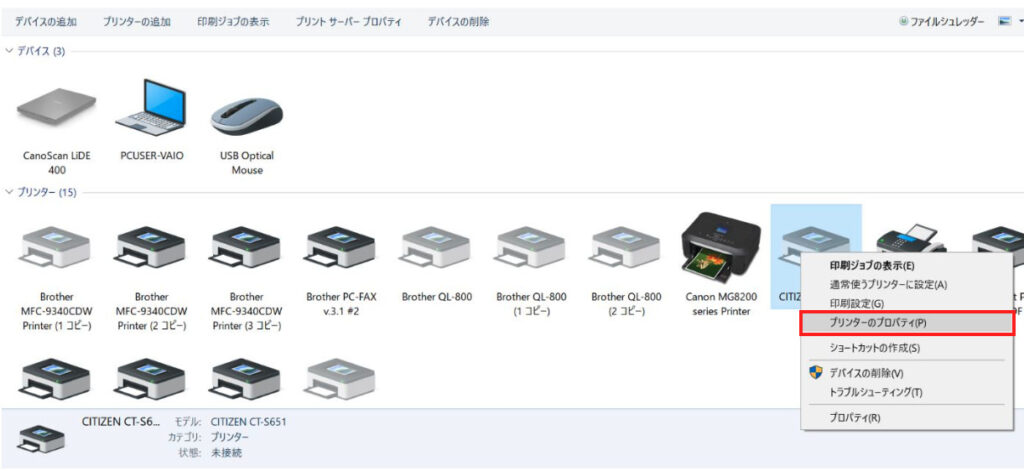The width and height of the screenshot is (1024, 471).
Task: Collapse the プリンター (15) group
Action: (9, 192)
